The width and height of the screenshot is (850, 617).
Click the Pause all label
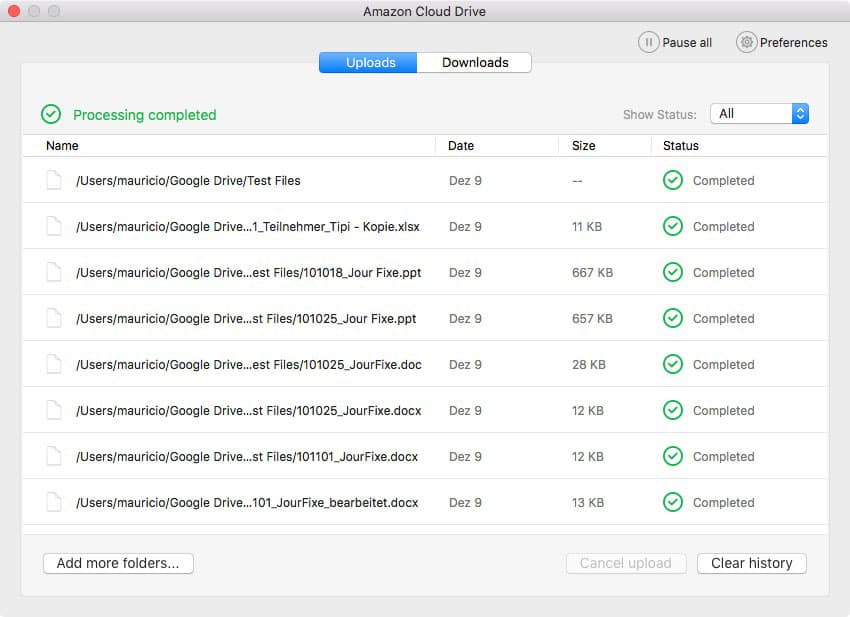(x=687, y=43)
